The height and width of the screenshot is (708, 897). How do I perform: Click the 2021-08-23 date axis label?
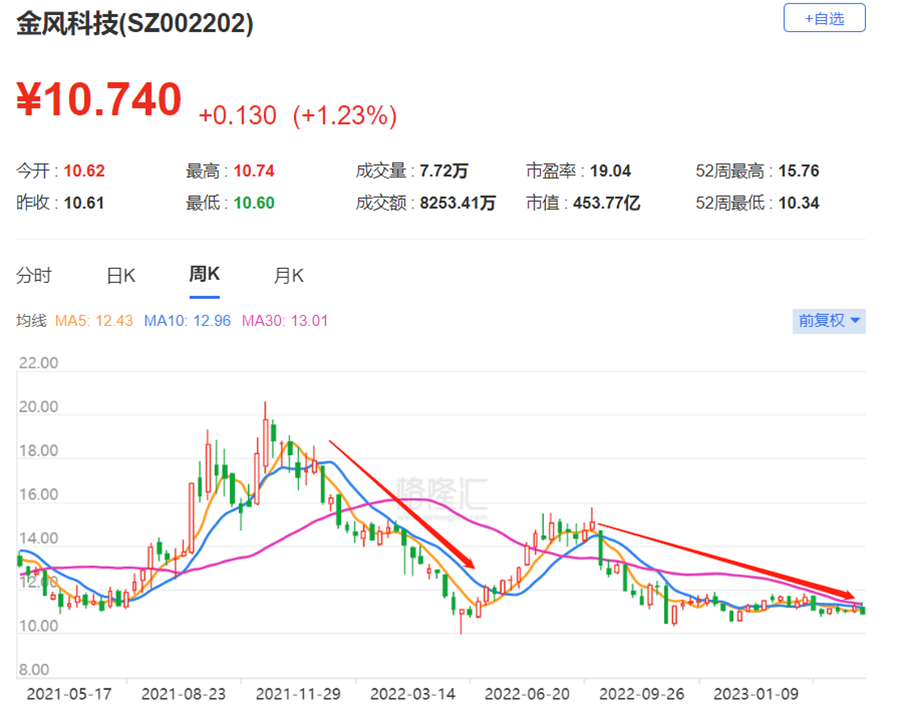click(184, 694)
